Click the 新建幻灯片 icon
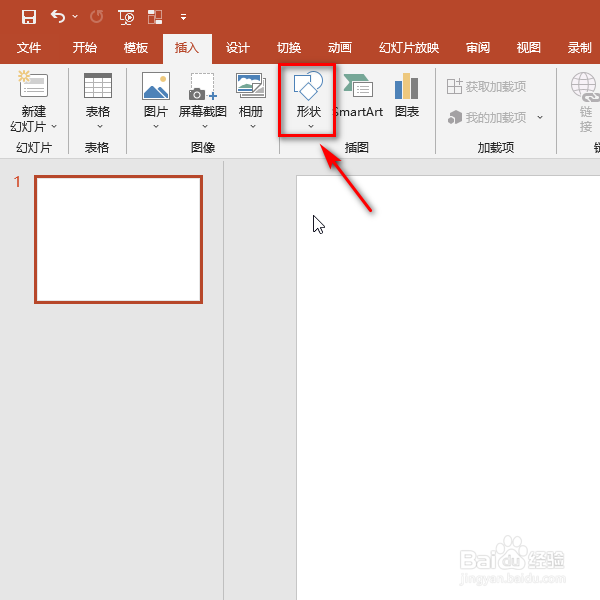Viewport: 600px width, 600px height. [34, 84]
